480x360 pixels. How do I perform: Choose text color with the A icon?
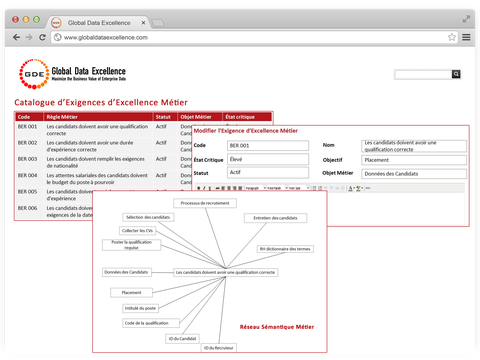tap(350, 188)
